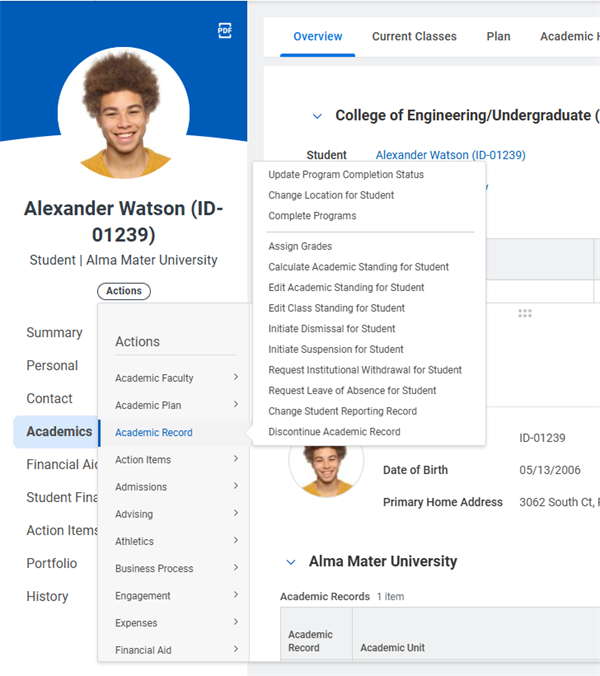
Task: Open the Action Items actions category
Action: [175, 460]
